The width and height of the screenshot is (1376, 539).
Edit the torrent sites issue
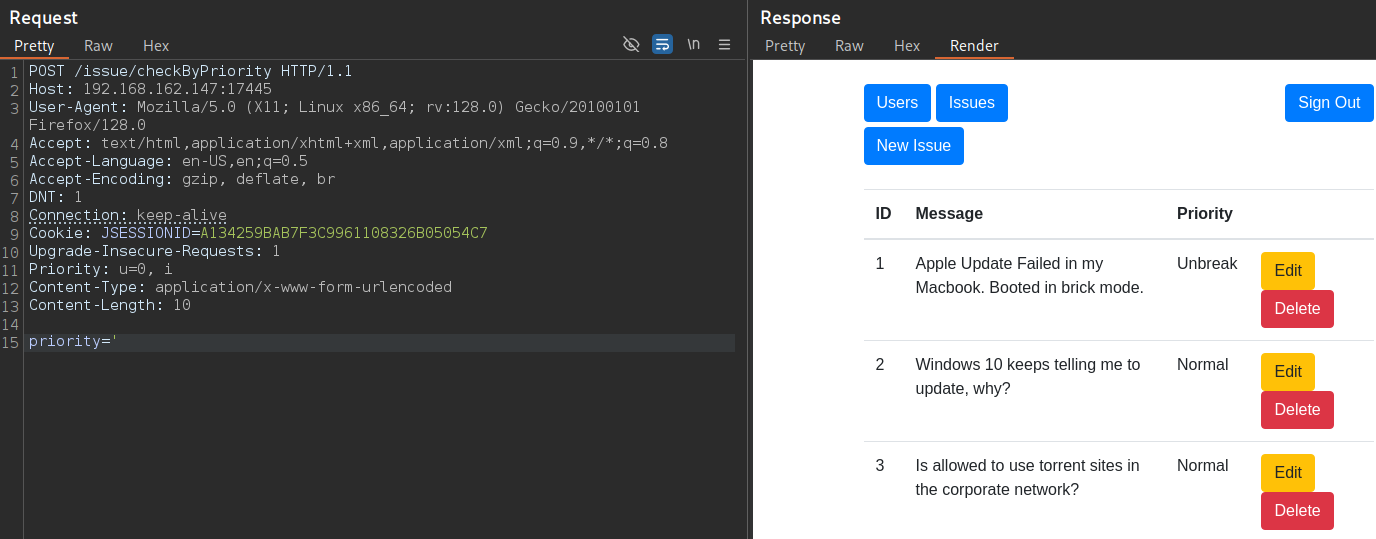click(1288, 473)
